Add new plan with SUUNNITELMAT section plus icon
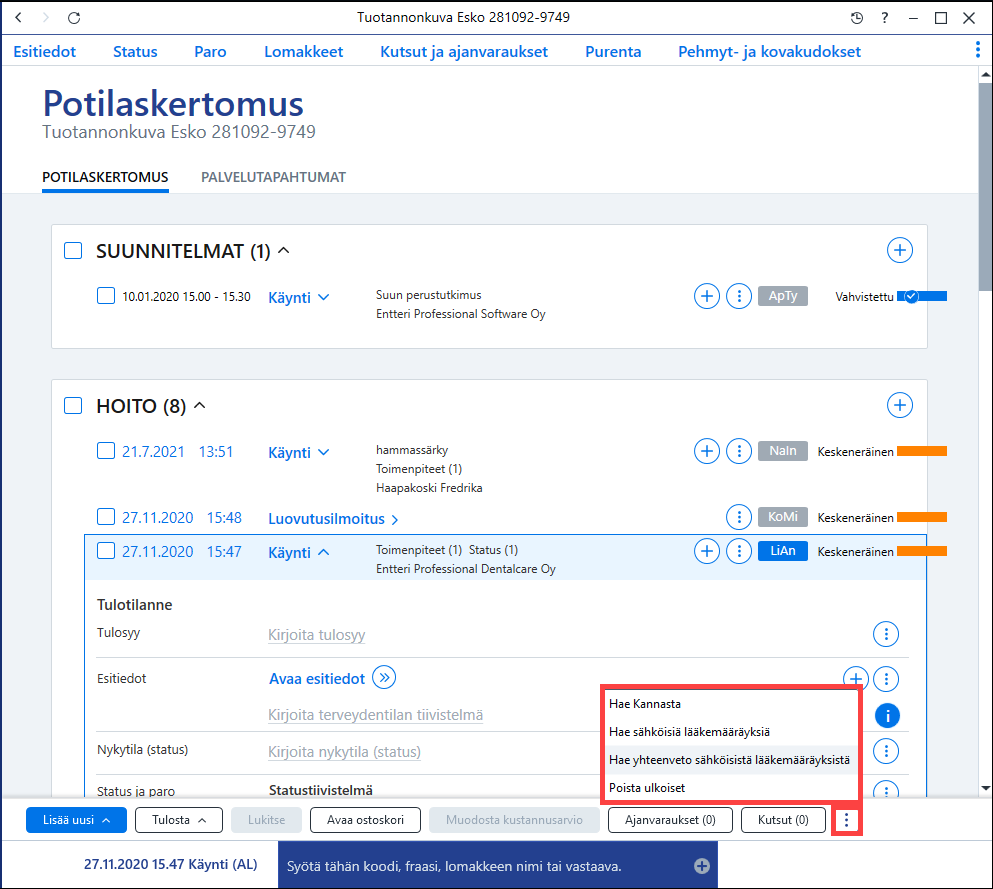This screenshot has height=889, width=993. (x=899, y=250)
